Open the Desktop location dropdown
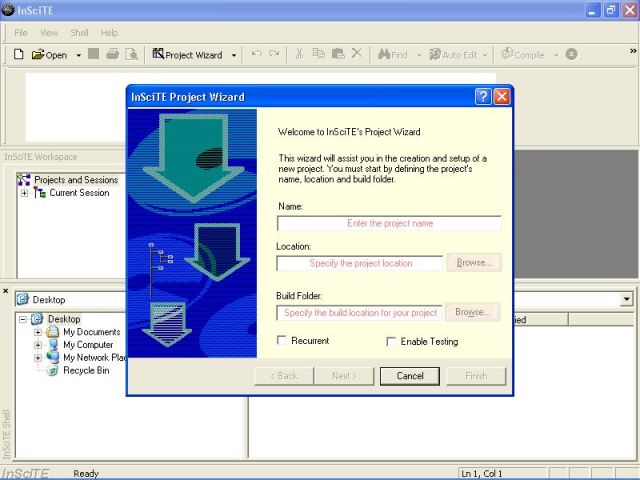The height and width of the screenshot is (480, 640). coord(627,299)
